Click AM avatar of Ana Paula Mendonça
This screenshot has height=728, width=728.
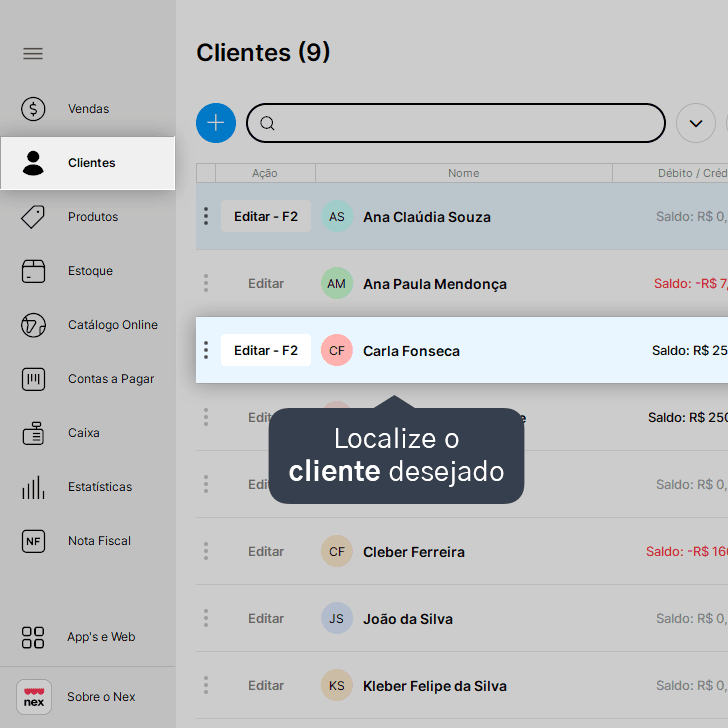coord(337,283)
